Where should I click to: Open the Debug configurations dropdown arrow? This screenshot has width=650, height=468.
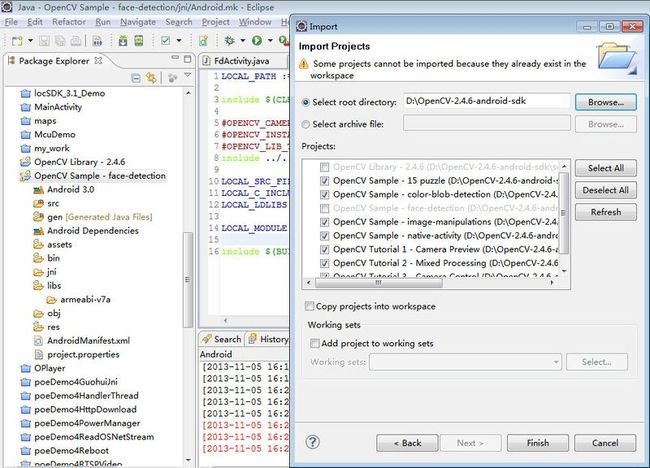point(243,41)
